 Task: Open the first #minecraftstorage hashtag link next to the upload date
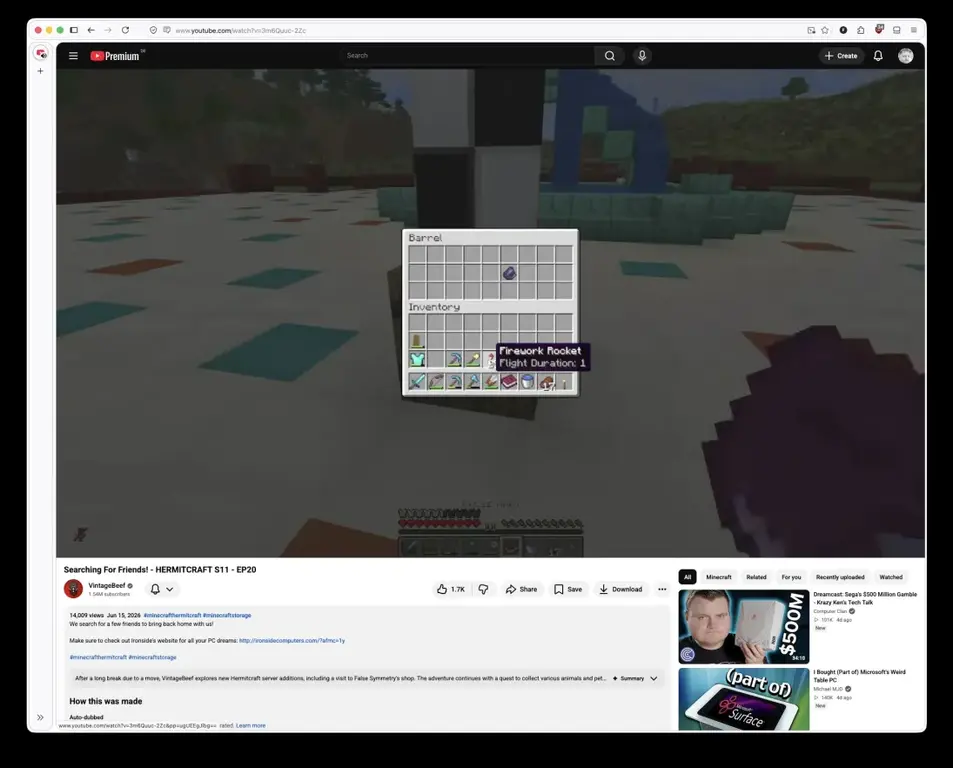click(x=227, y=615)
